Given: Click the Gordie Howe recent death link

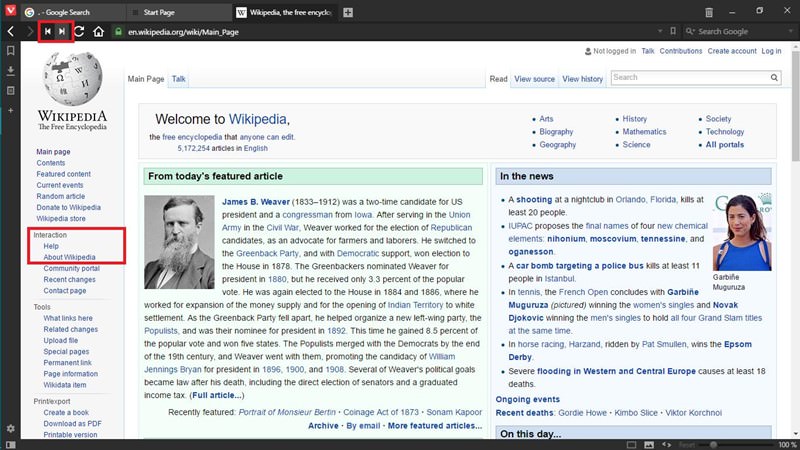Looking at the screenshot, I should [x=582, y=413].
